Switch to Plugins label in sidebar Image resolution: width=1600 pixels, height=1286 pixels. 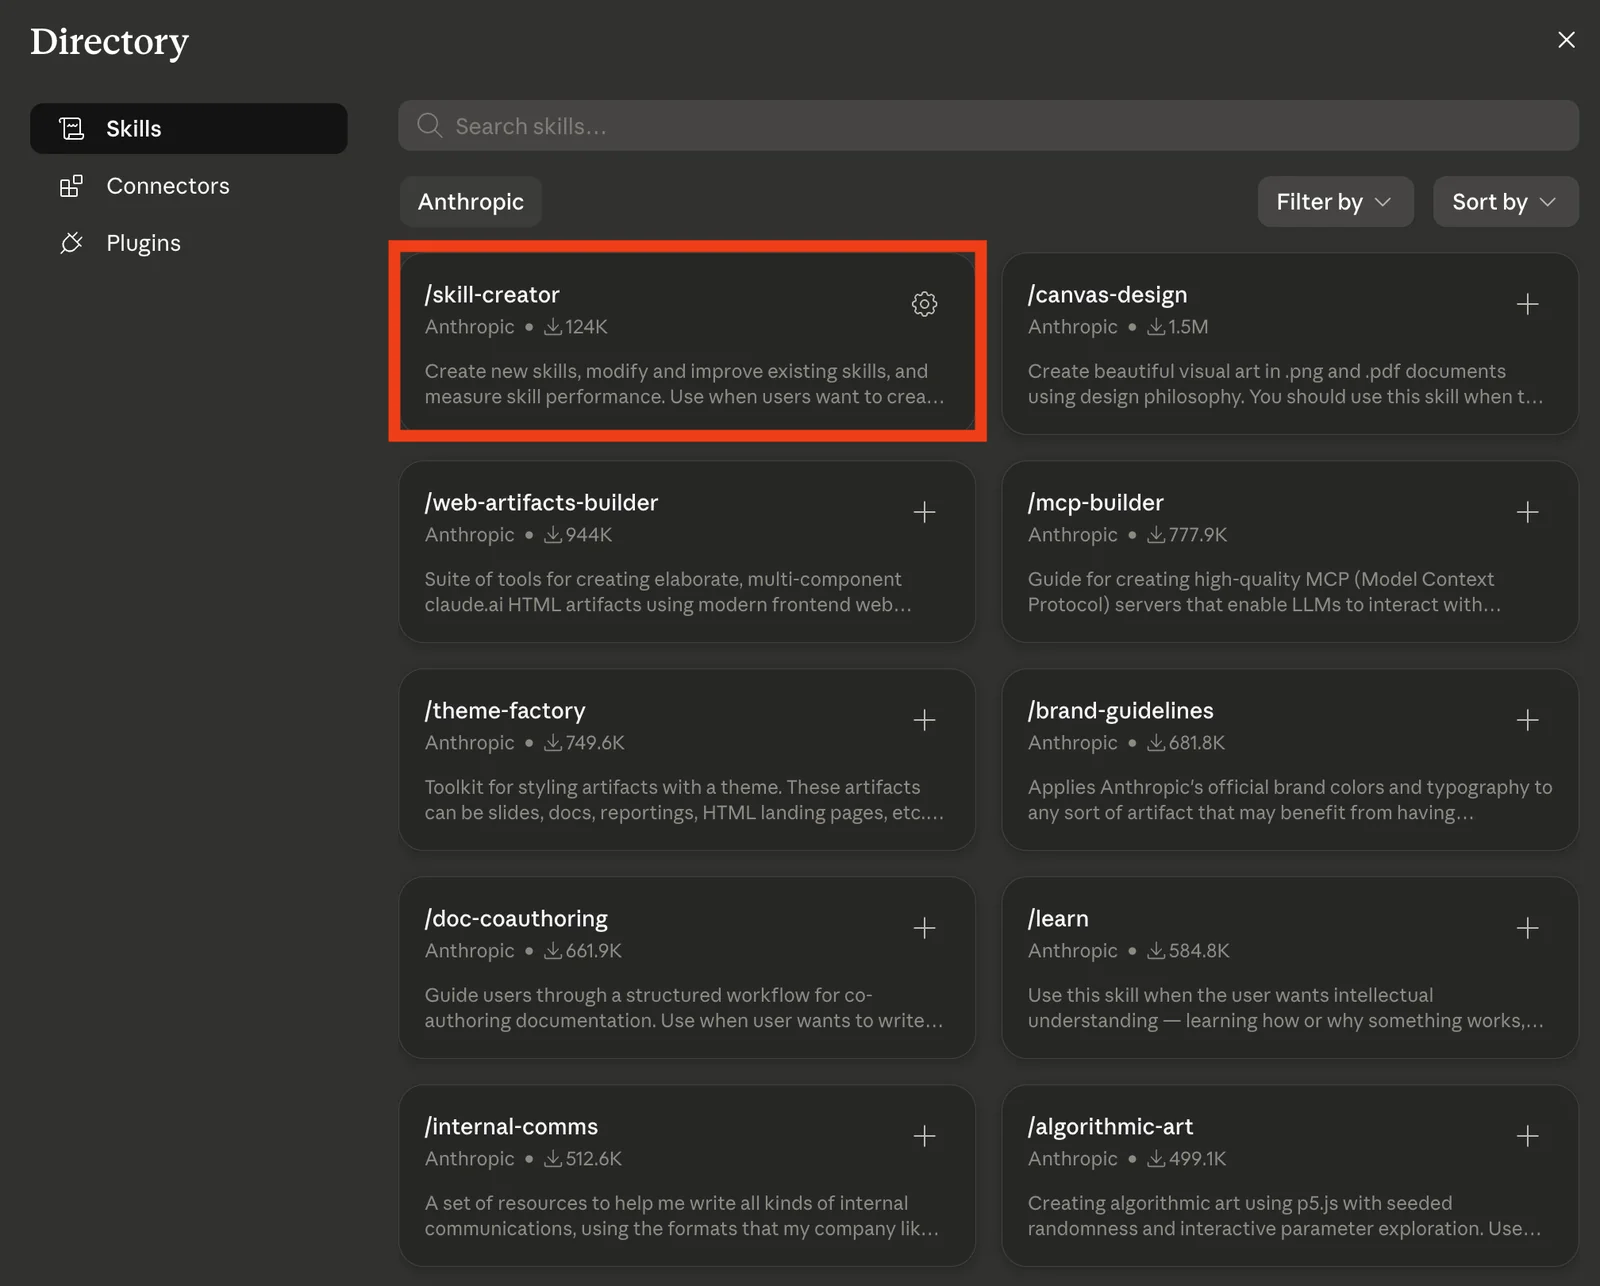[143, 243]
